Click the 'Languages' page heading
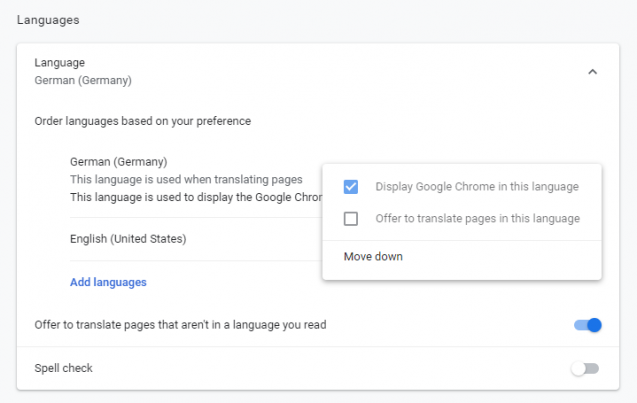 tap(48, 20)
